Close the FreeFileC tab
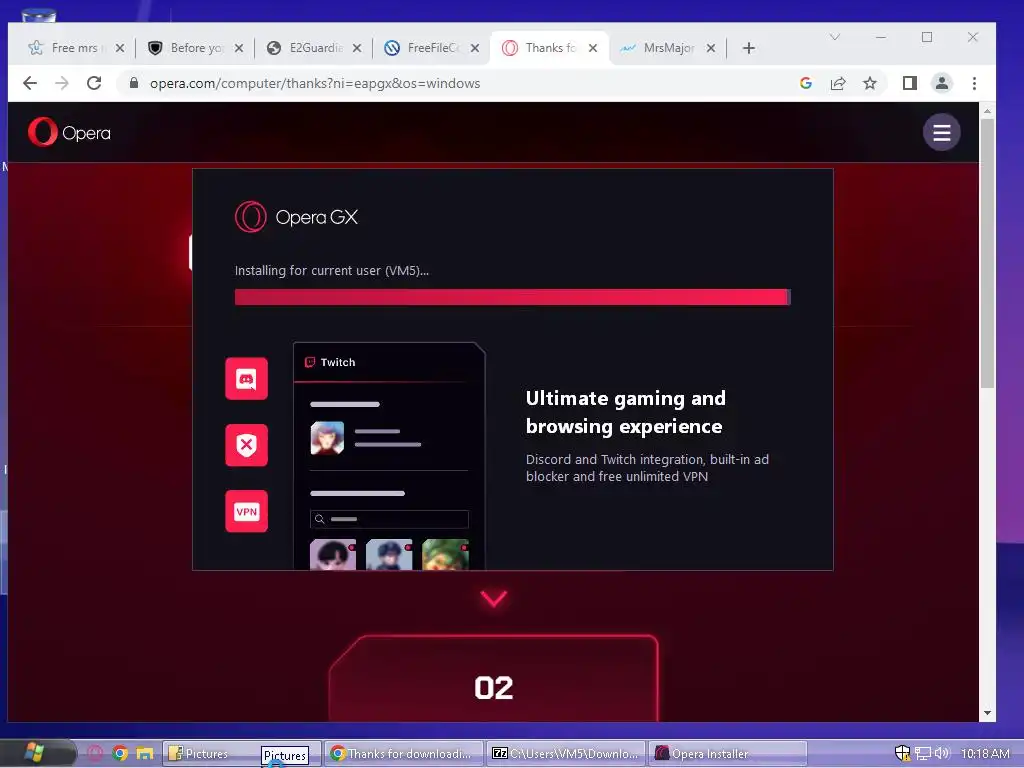This screenshot has height=768, width=1024. click(x=475, y=48)
